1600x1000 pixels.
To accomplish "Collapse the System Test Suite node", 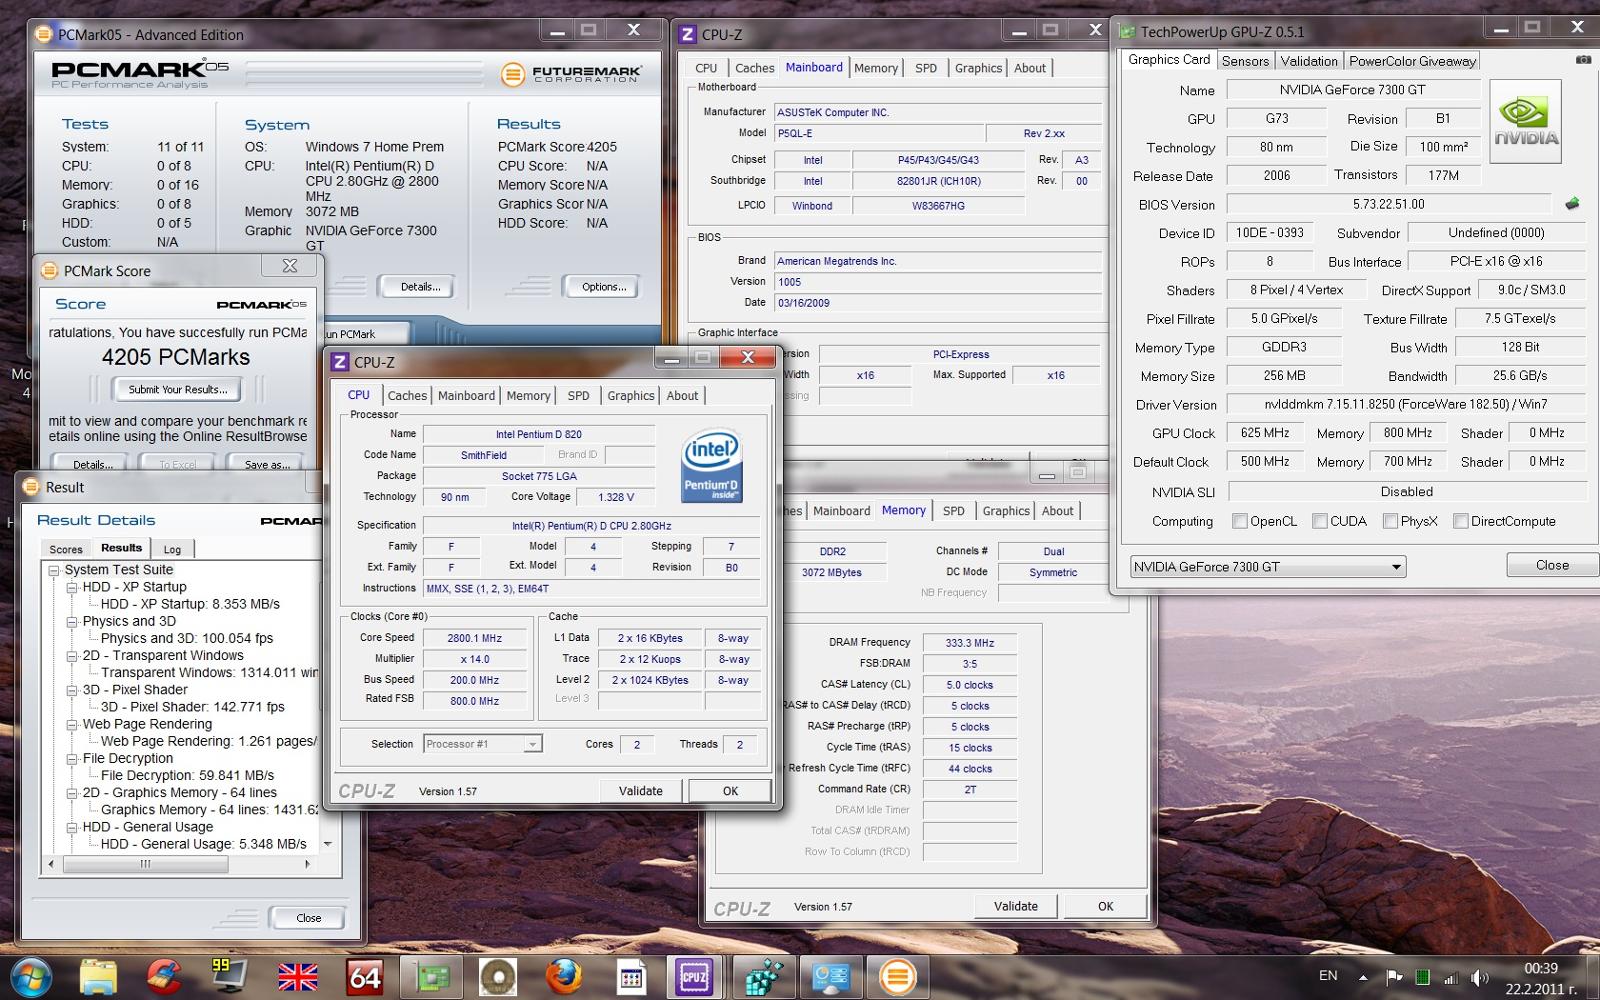I will [x=54, y=570].
